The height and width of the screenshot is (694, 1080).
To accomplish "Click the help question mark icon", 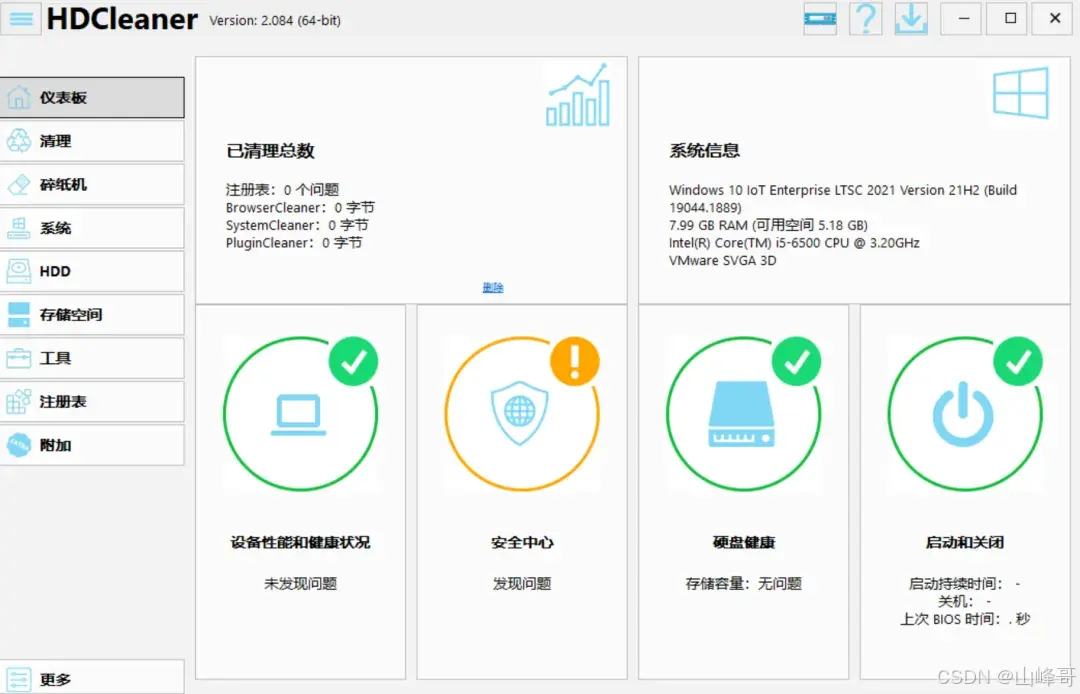I will (x=866, y=19).
